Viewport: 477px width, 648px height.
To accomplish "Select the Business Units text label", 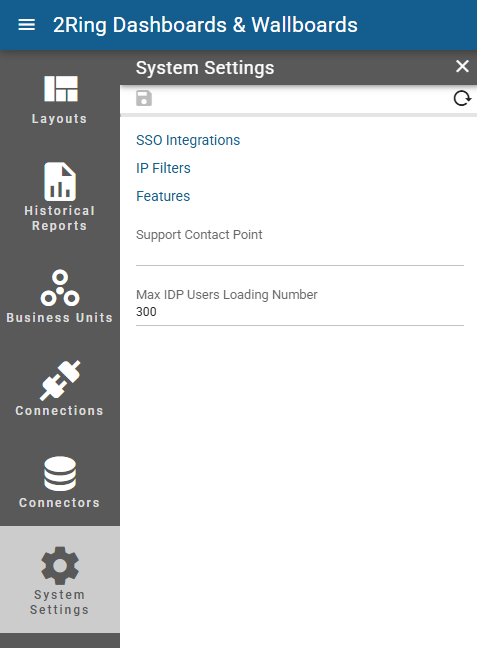I will click(60, 318).
